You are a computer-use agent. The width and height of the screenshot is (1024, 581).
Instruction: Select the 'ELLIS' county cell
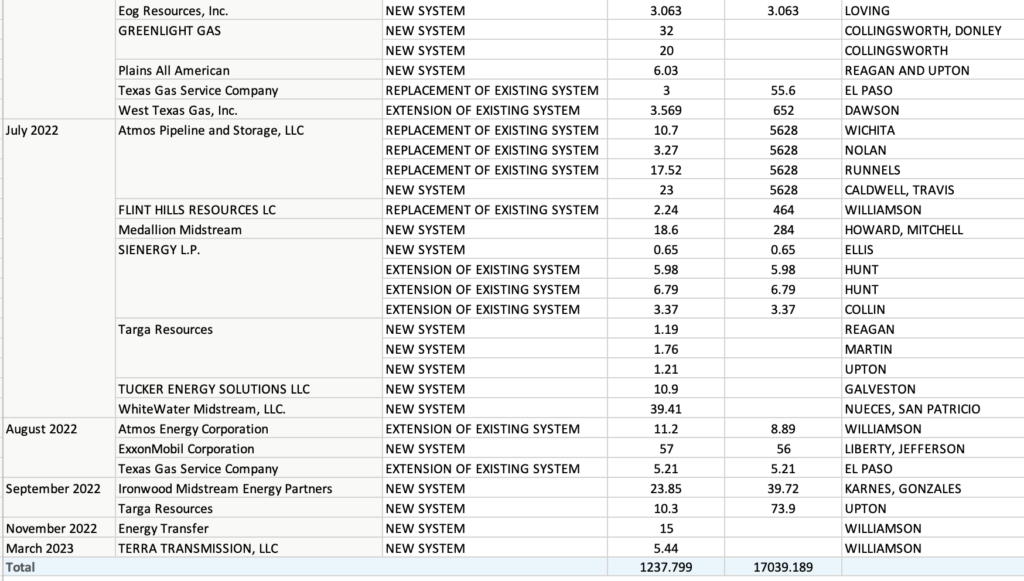point(933,249)
